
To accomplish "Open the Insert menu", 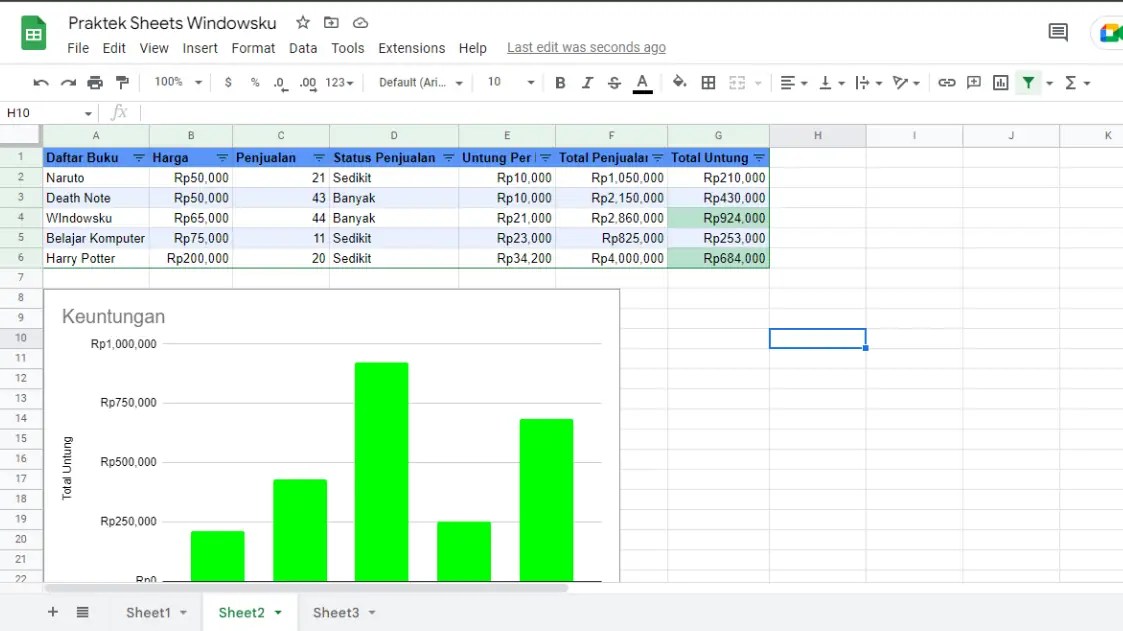I will click(x=200, y=48).
